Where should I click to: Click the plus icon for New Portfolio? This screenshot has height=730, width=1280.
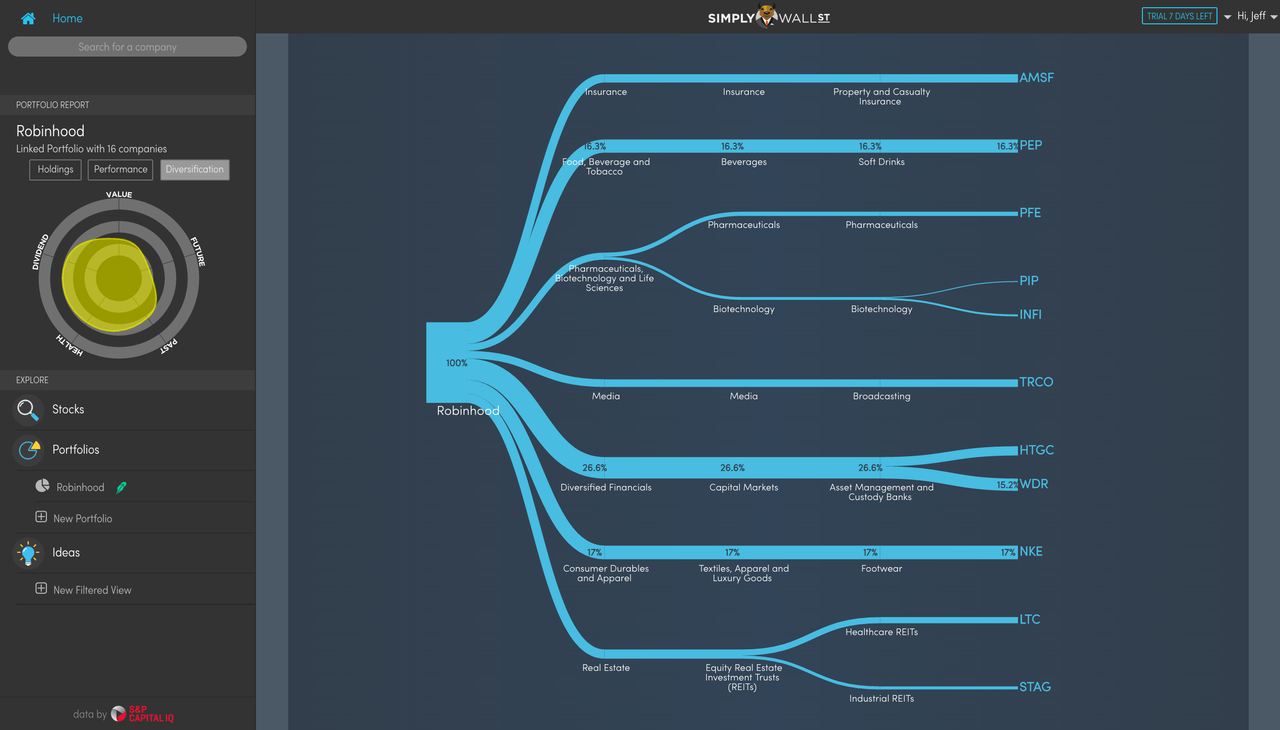41,517
